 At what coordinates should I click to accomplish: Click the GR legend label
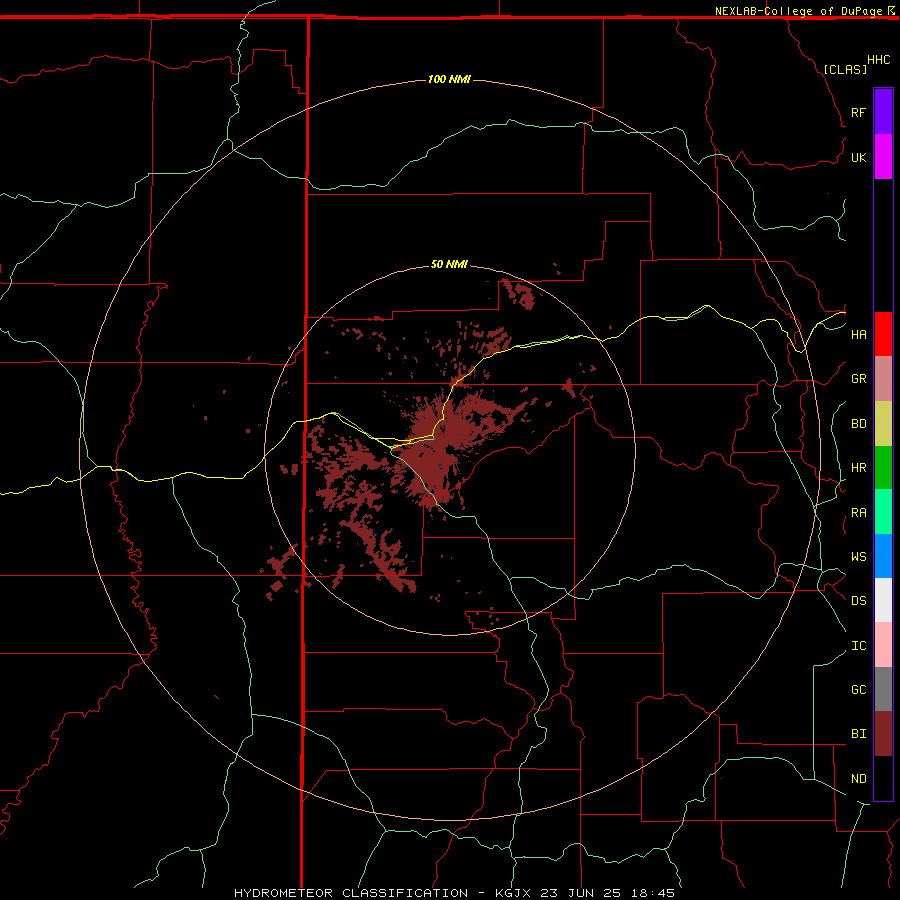tap(858, 379)
